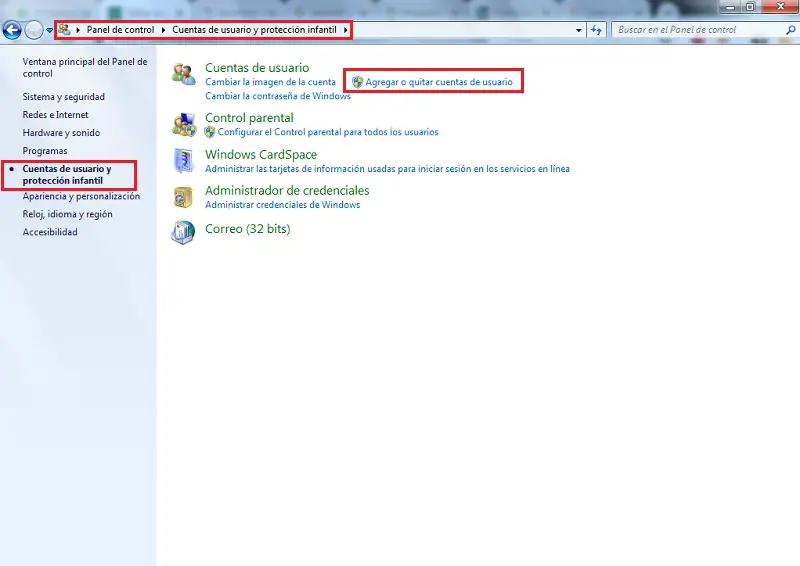Select Hardware y sonido
The image size is (800, 566).
tap(61, 133)
